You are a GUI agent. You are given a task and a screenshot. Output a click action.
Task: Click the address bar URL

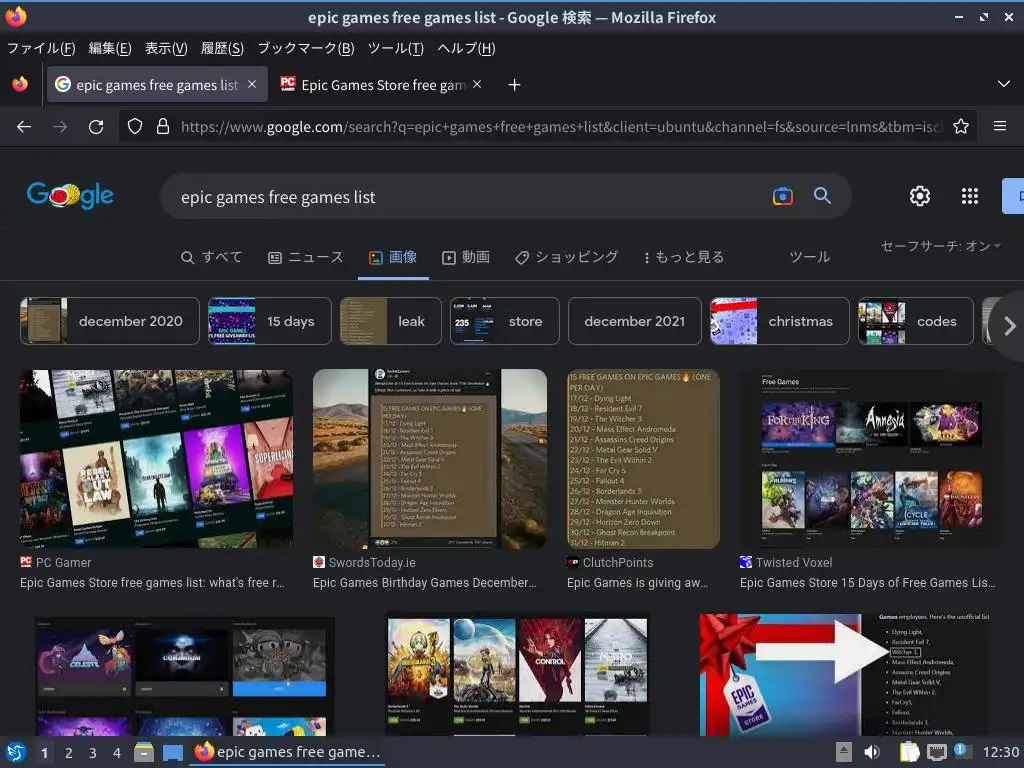tap(561, 126)
